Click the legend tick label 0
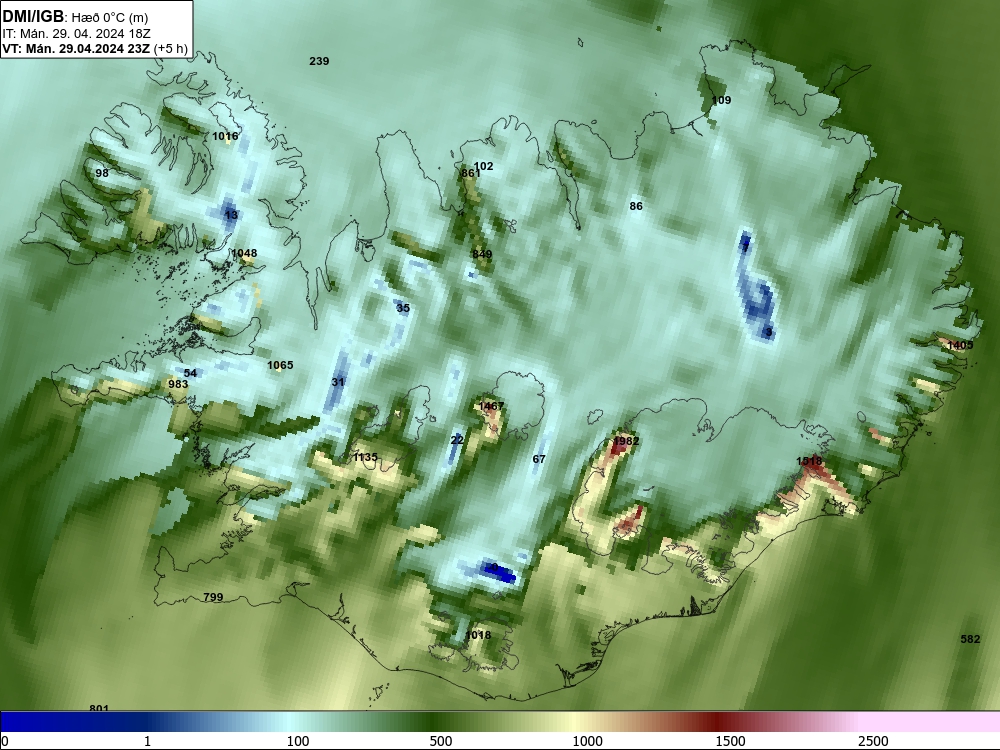 4,740
